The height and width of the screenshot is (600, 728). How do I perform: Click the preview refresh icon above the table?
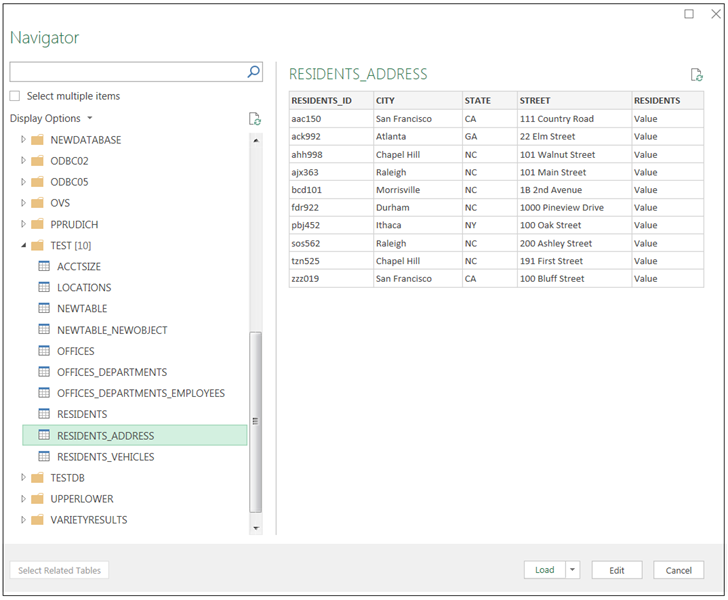(x=696, y=75)
